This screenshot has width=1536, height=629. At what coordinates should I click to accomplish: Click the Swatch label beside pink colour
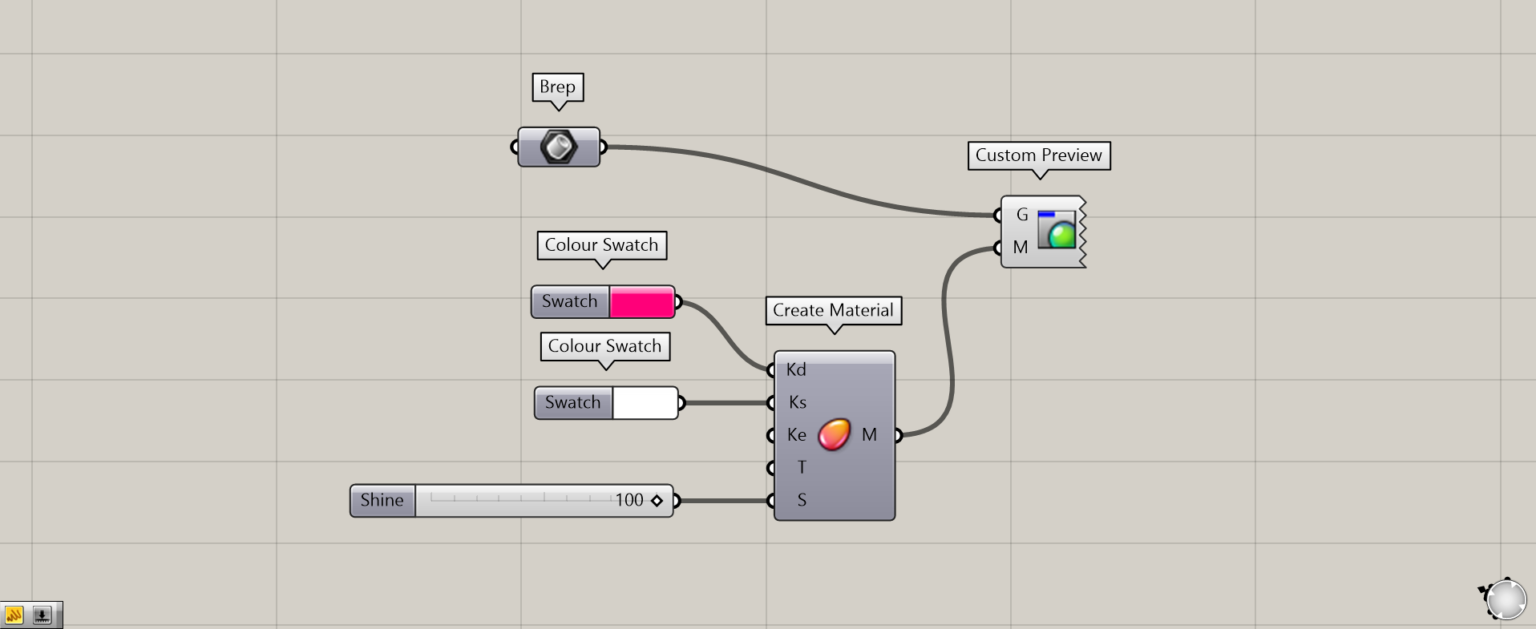click(x=569, y=302)
